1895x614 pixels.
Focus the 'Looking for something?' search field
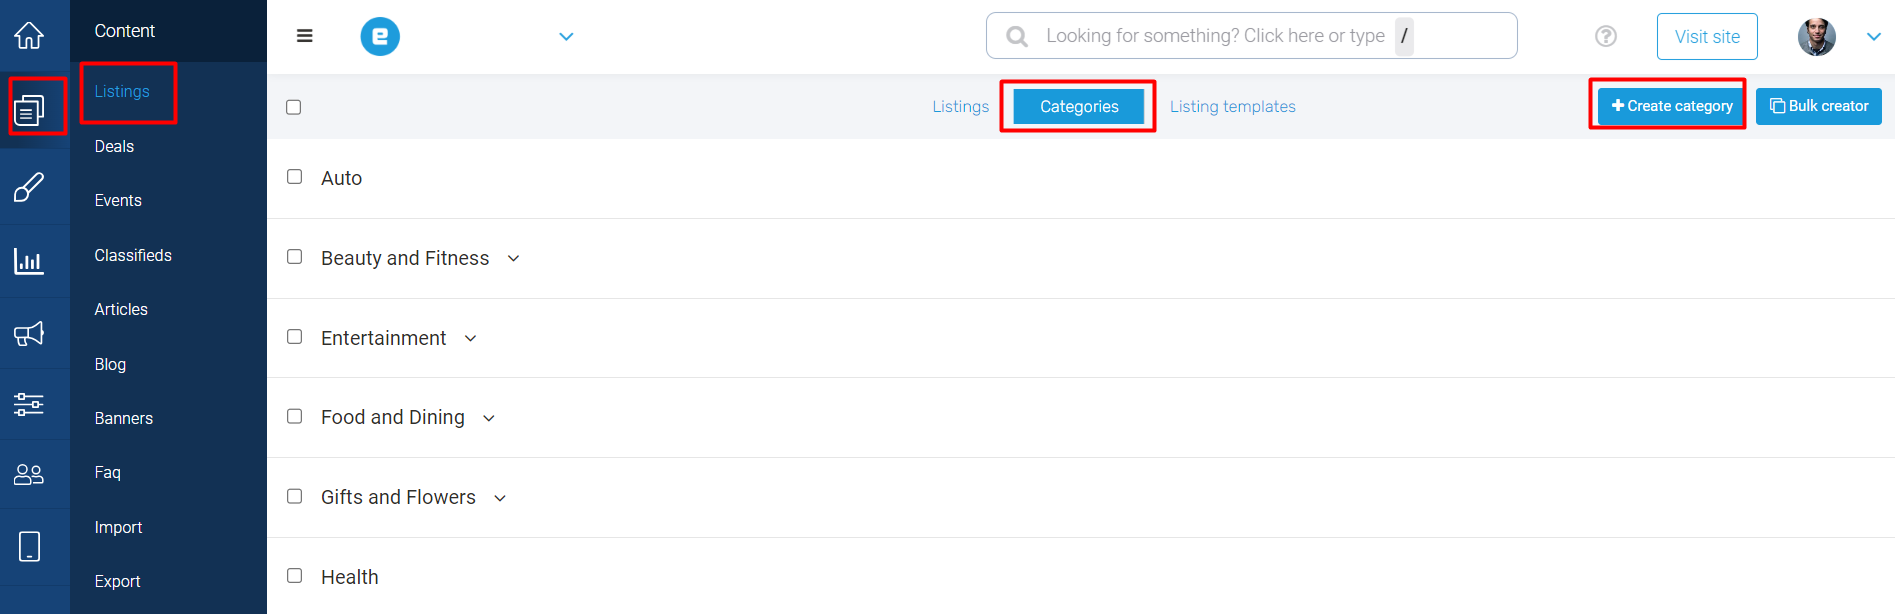pos(1252,36)
